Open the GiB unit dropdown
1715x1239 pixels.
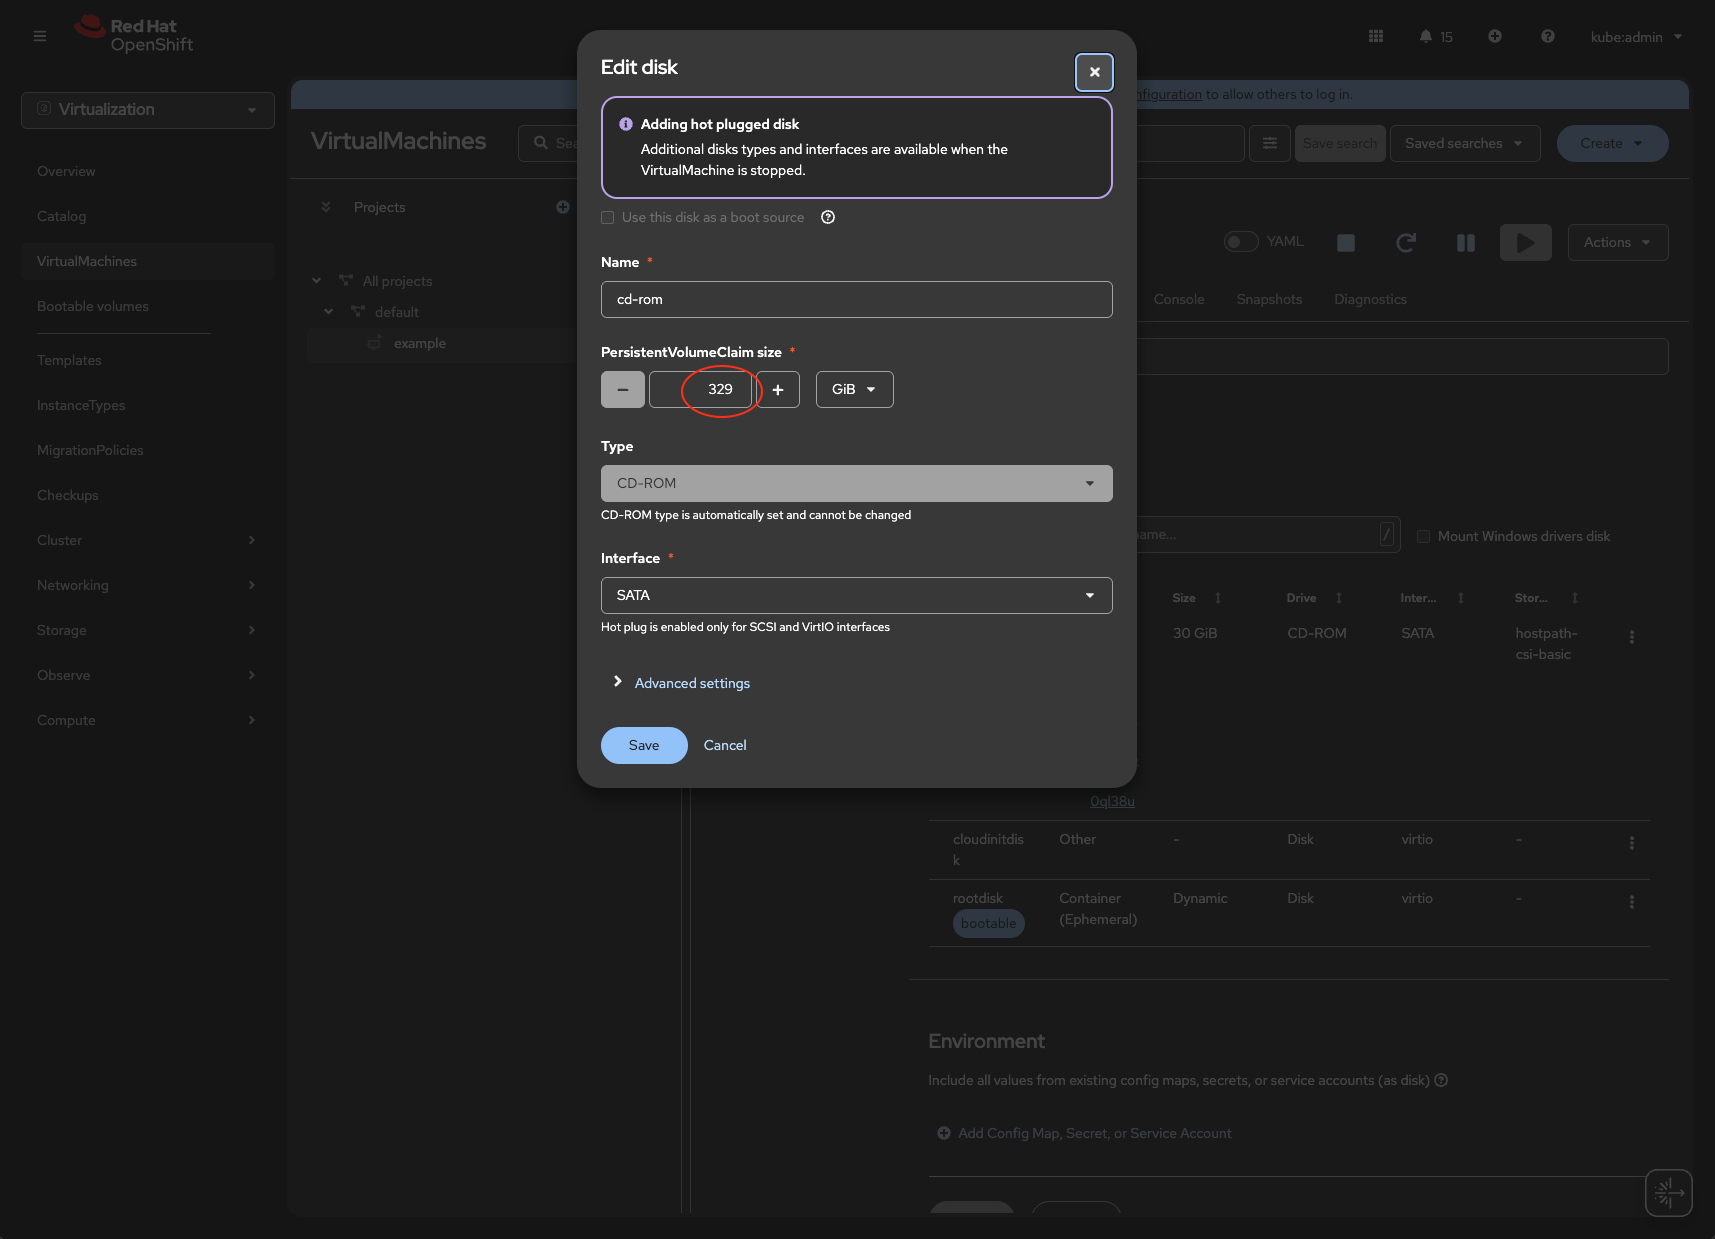coord(854,390)
